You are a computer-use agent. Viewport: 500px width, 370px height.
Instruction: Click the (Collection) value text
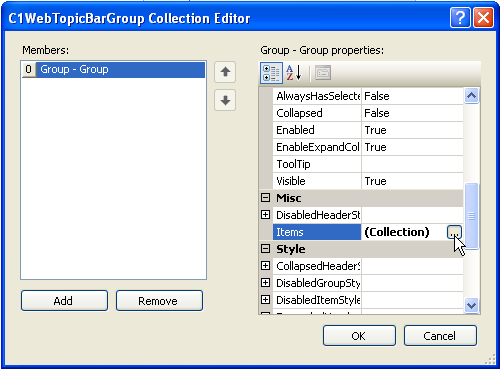pos(397,232)
